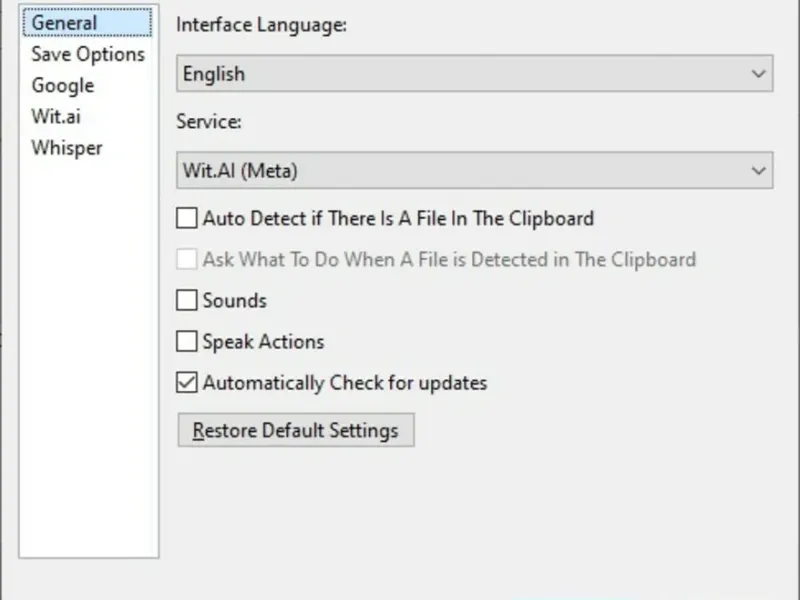Uncheck Automatically Check for updates
This screenshot has width=800, height=600.
(x=187, y=382)
